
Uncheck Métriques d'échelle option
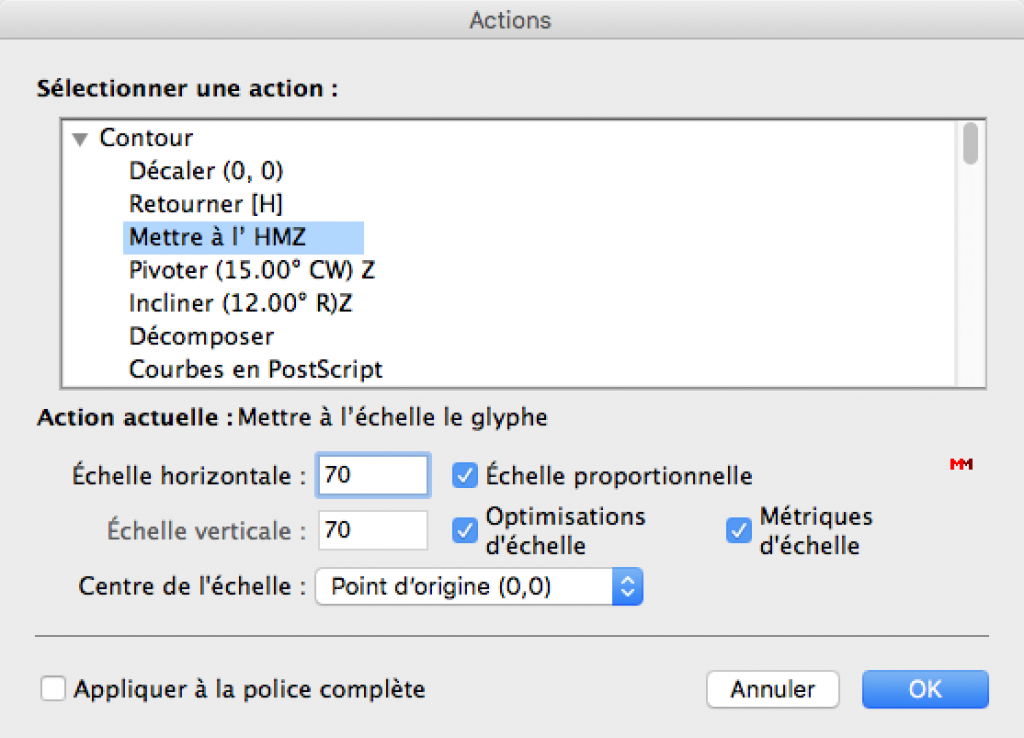click(738, 530)
